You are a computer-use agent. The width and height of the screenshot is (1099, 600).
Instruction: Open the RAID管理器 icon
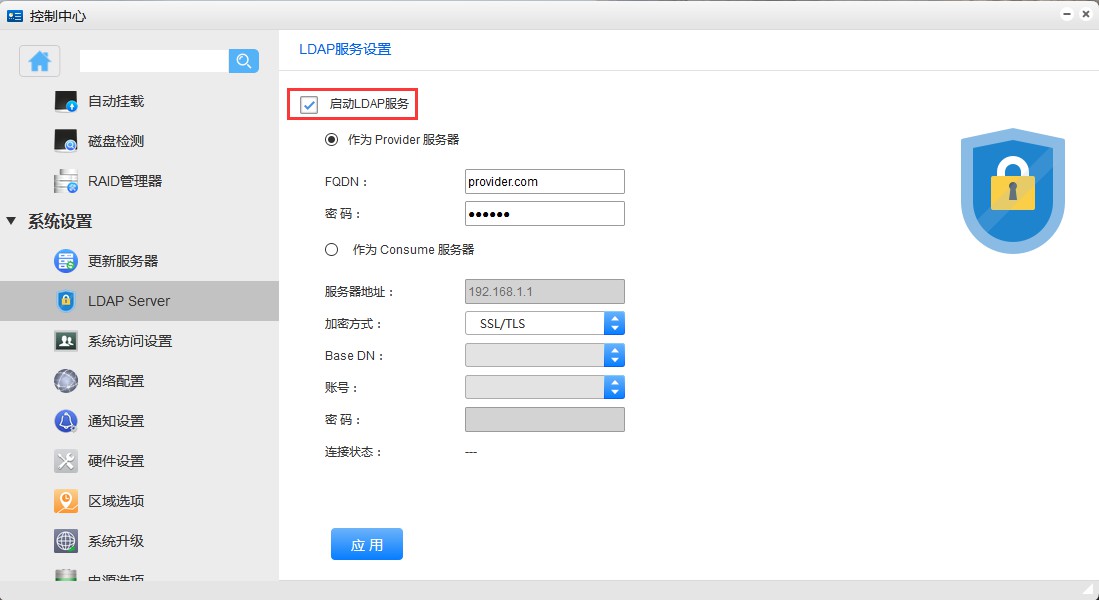point(66,181)
